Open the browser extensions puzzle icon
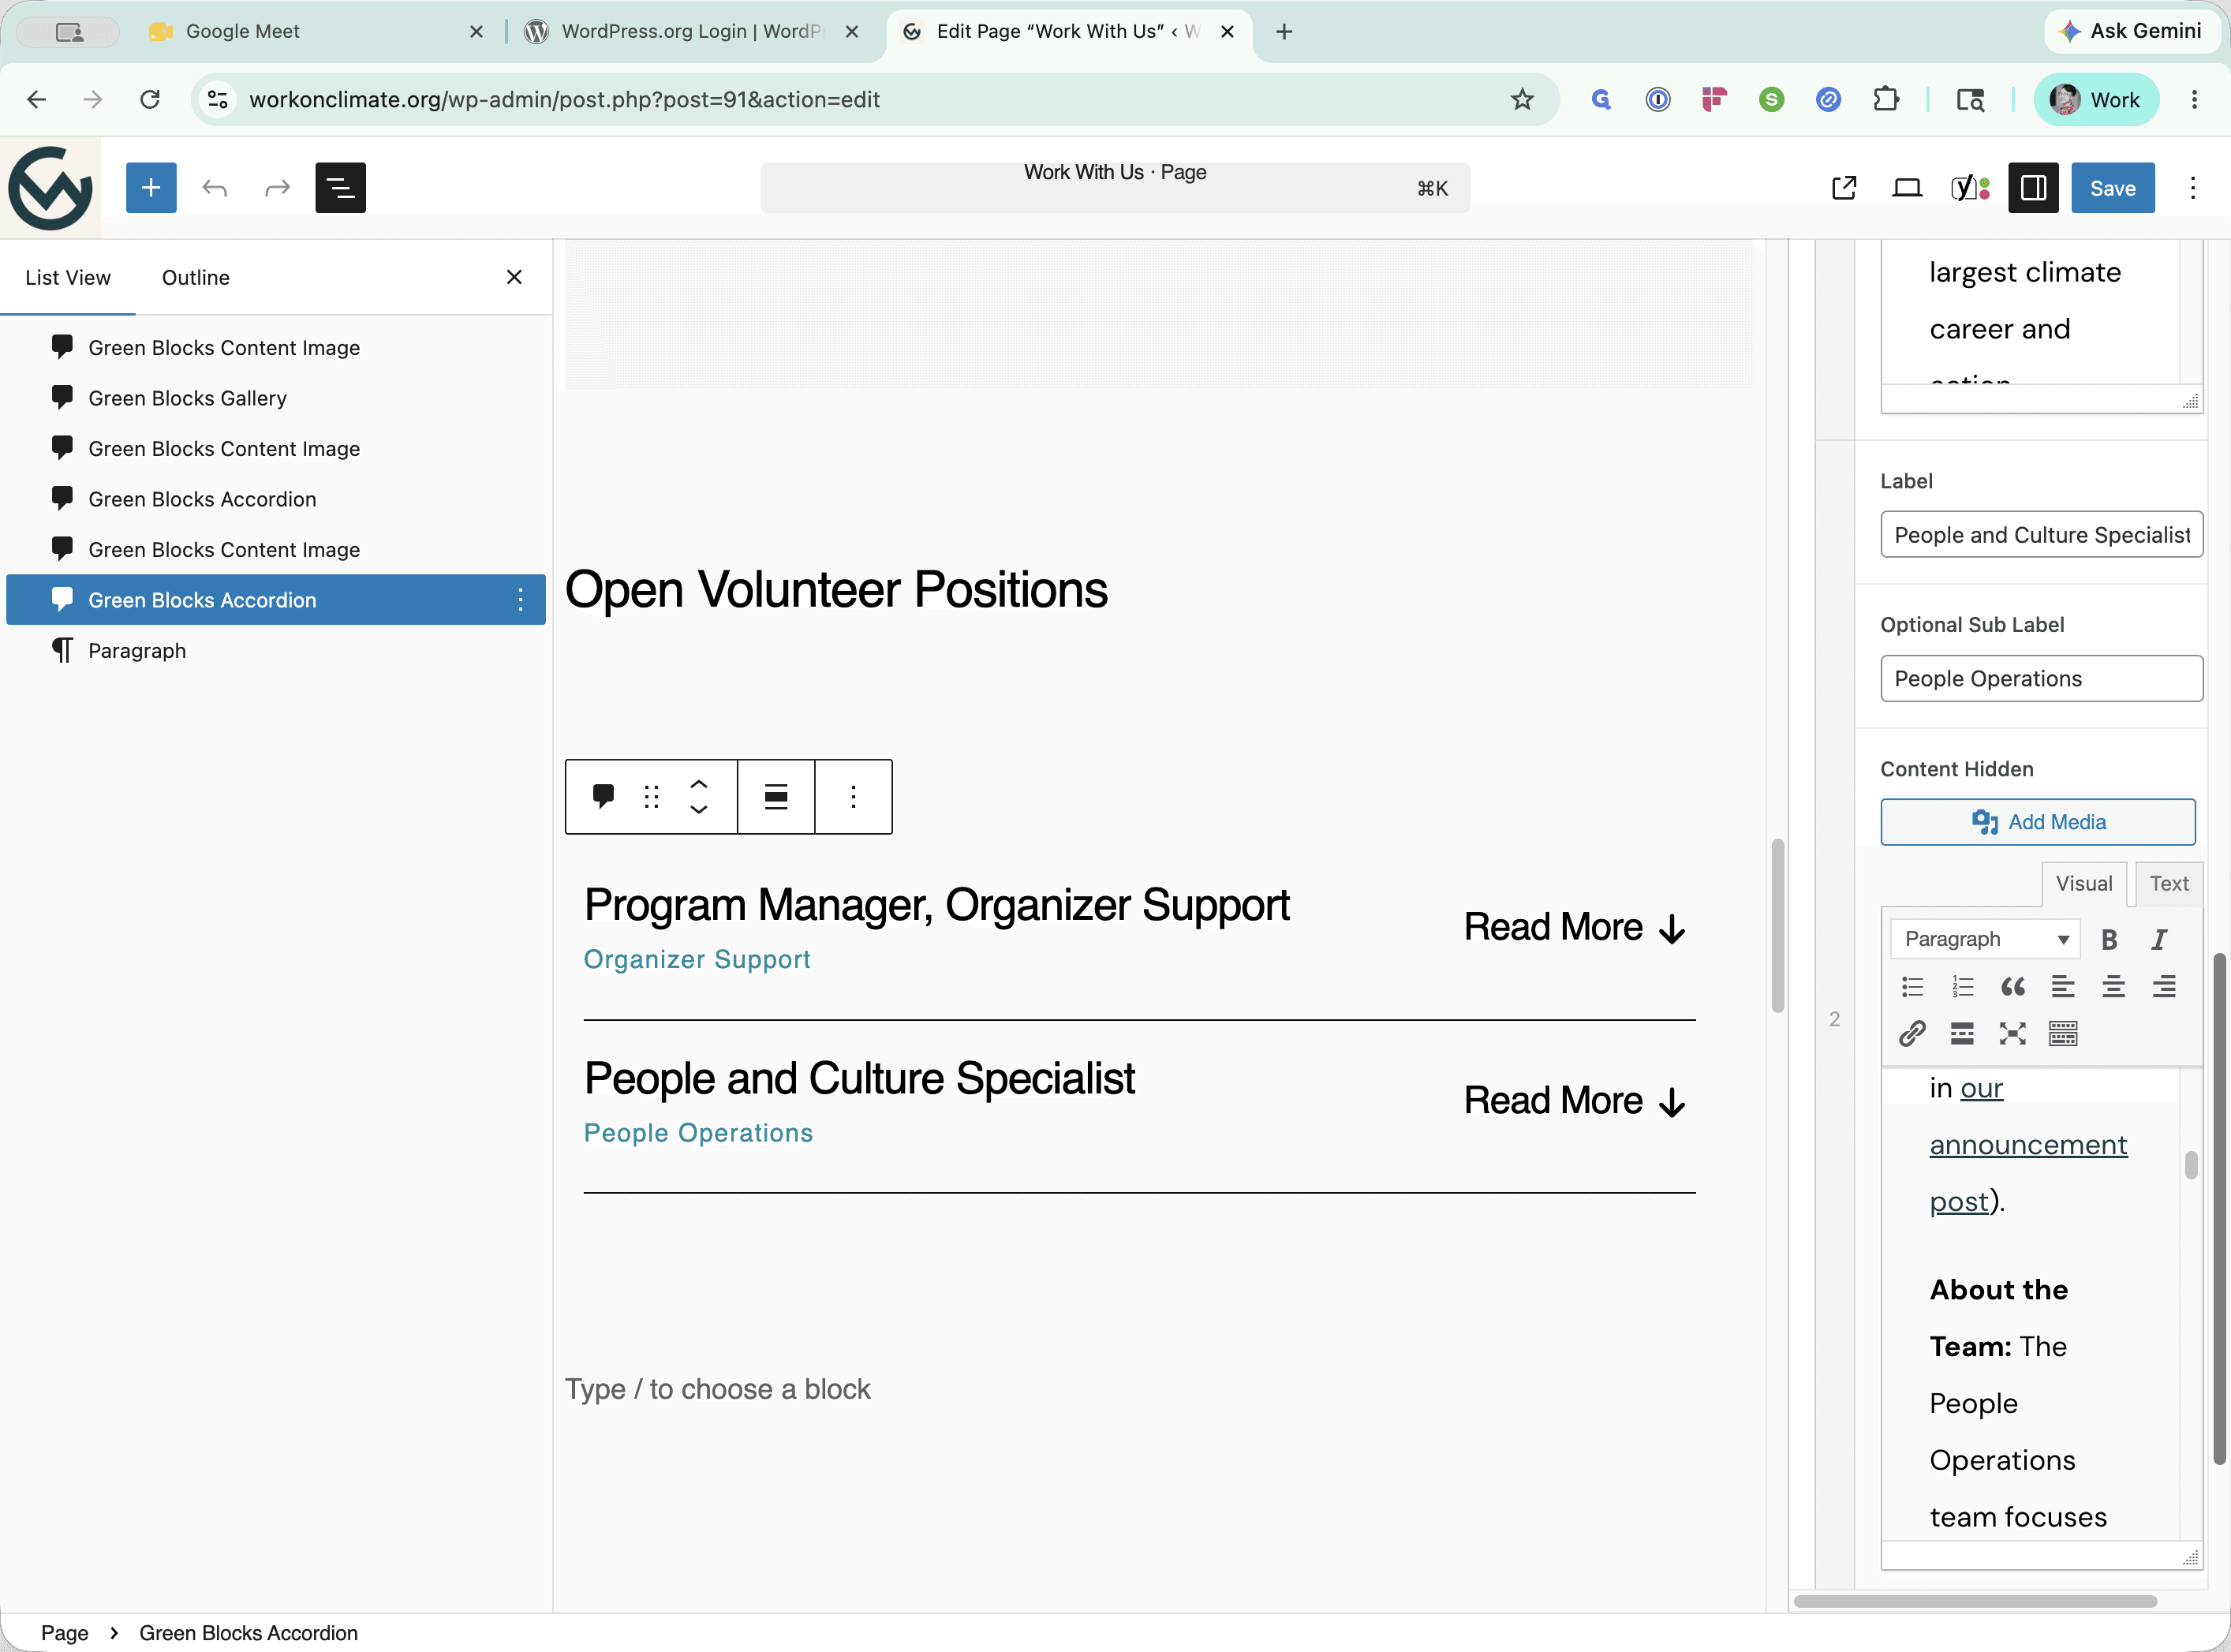Viewport: 2231px width, 1652px height. 1886,99
